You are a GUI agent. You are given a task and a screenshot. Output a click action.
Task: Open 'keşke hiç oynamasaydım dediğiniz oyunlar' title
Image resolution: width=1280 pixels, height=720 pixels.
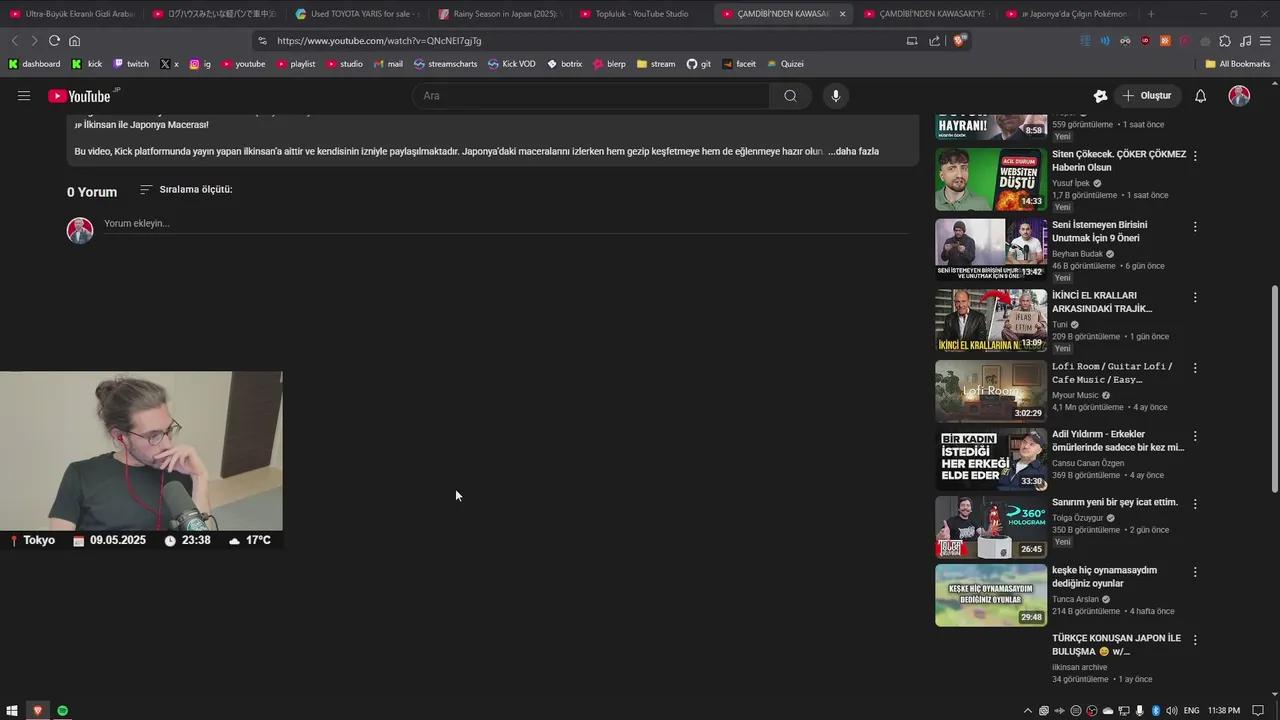[1104, 577]
